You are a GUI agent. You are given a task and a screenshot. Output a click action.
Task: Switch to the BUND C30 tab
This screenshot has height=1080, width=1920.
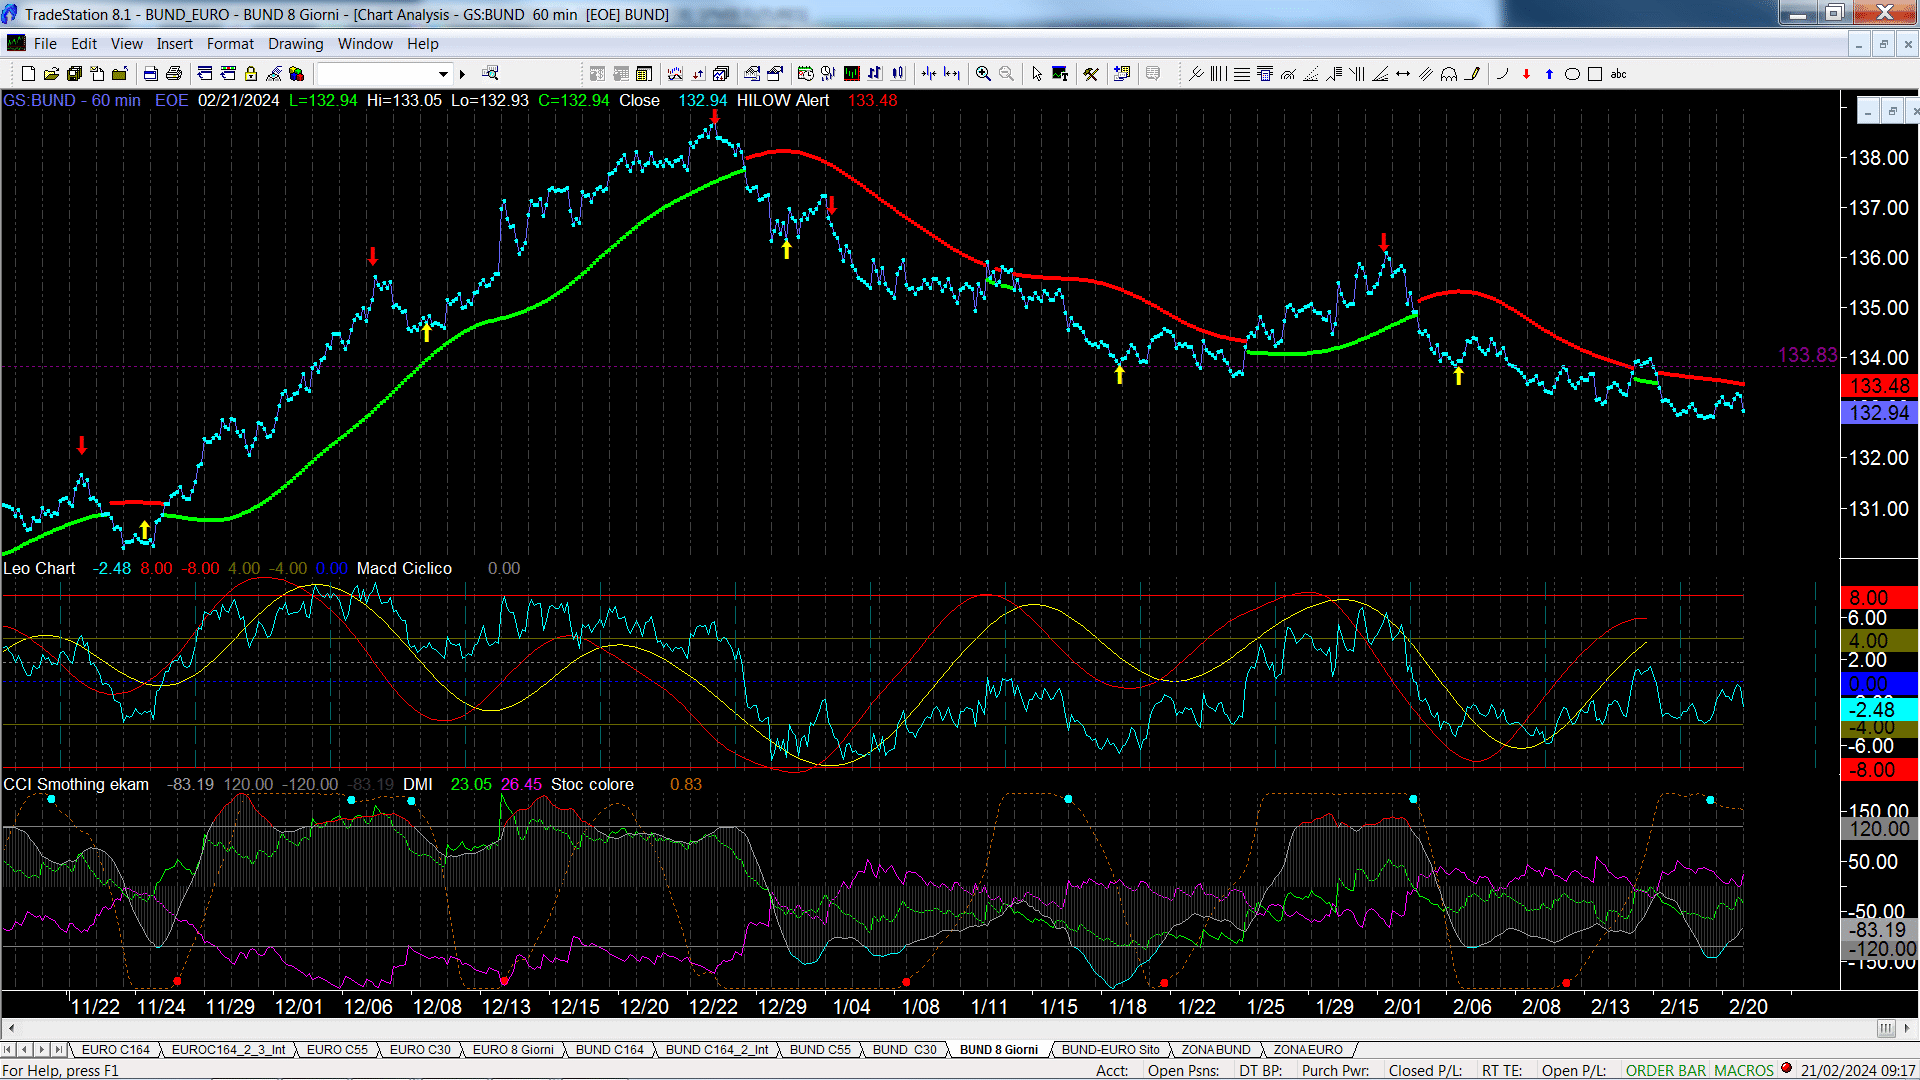(x=904, y=1050)
